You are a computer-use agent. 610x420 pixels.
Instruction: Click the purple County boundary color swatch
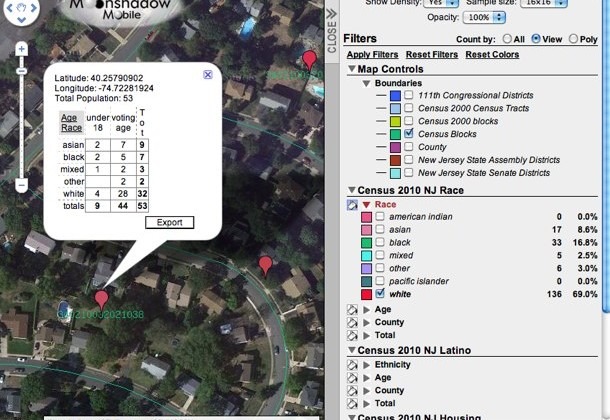[x=395, y=147]
